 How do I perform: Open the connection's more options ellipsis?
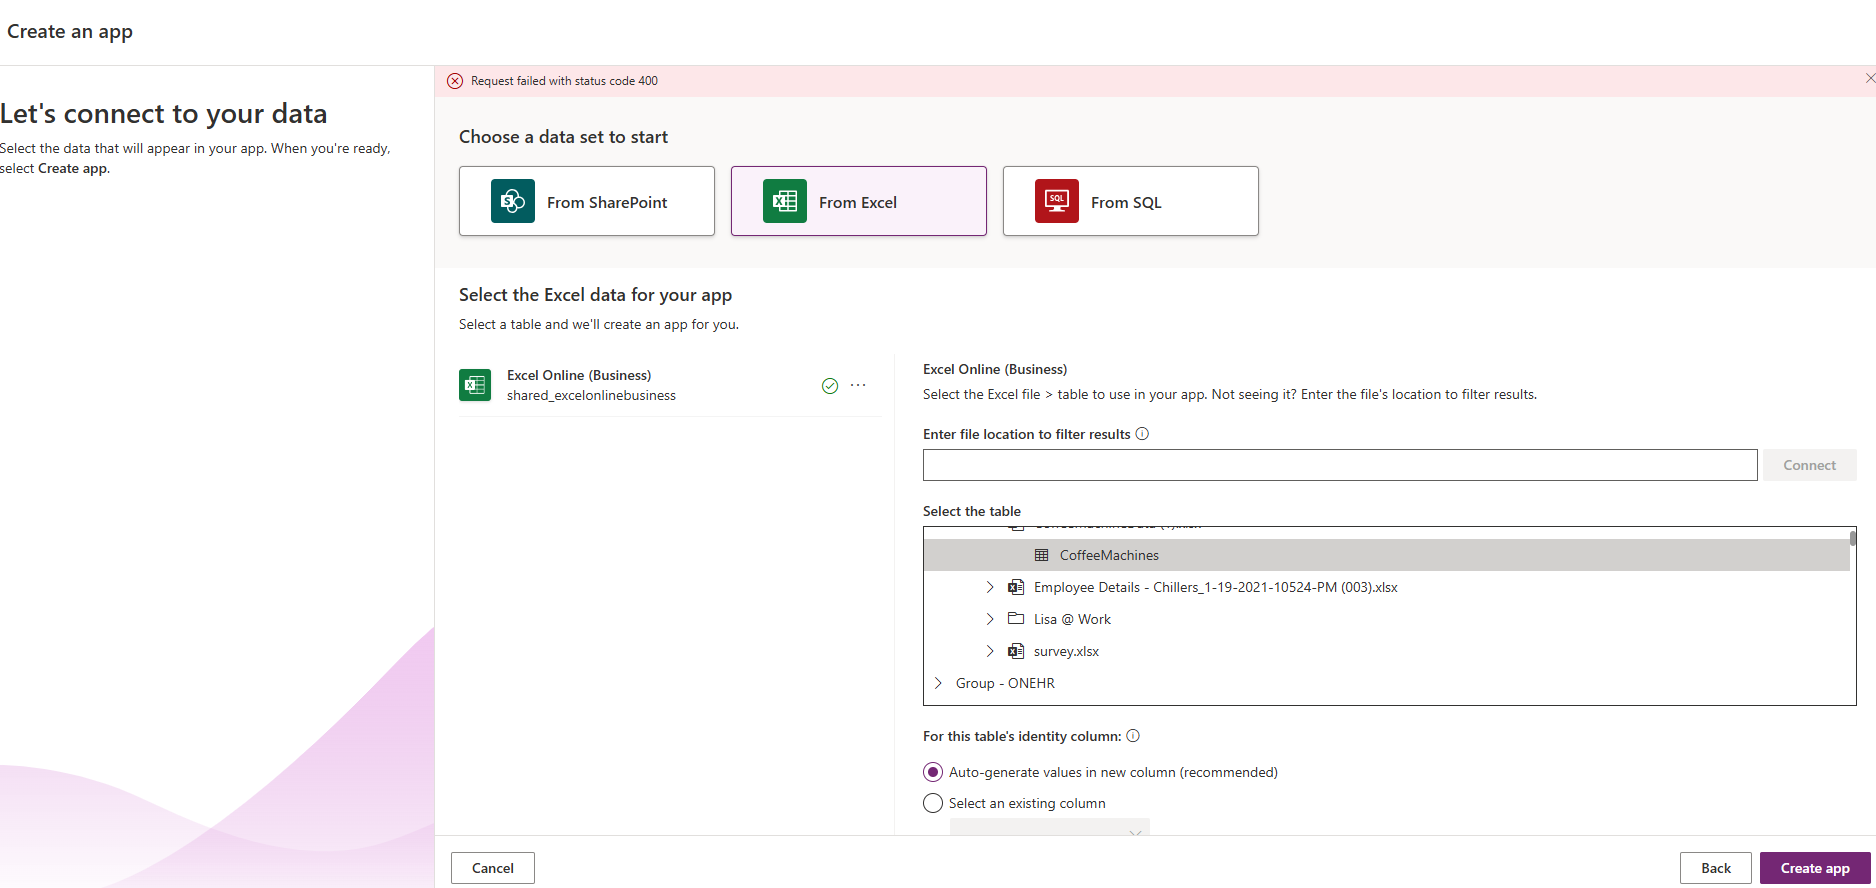click(858, 385)
